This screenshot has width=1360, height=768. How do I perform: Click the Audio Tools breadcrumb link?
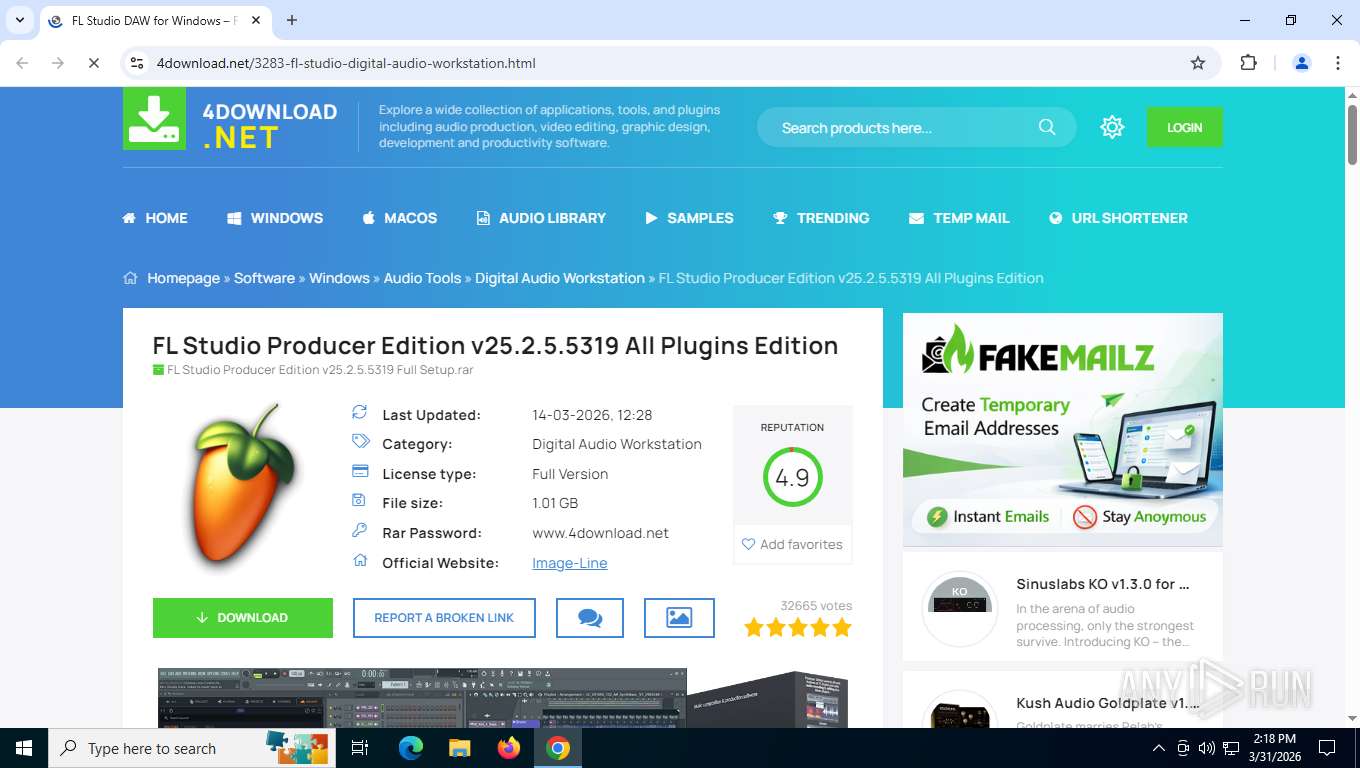(422, 278)
